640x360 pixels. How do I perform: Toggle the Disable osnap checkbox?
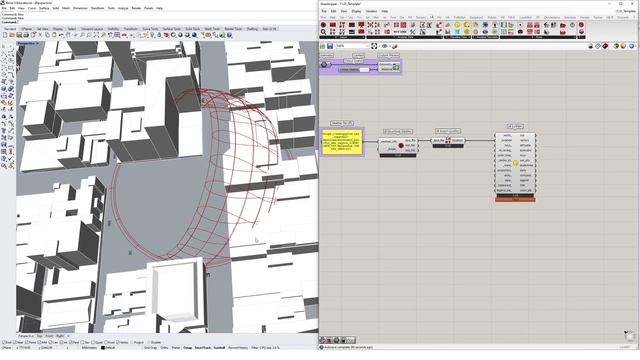149,342
